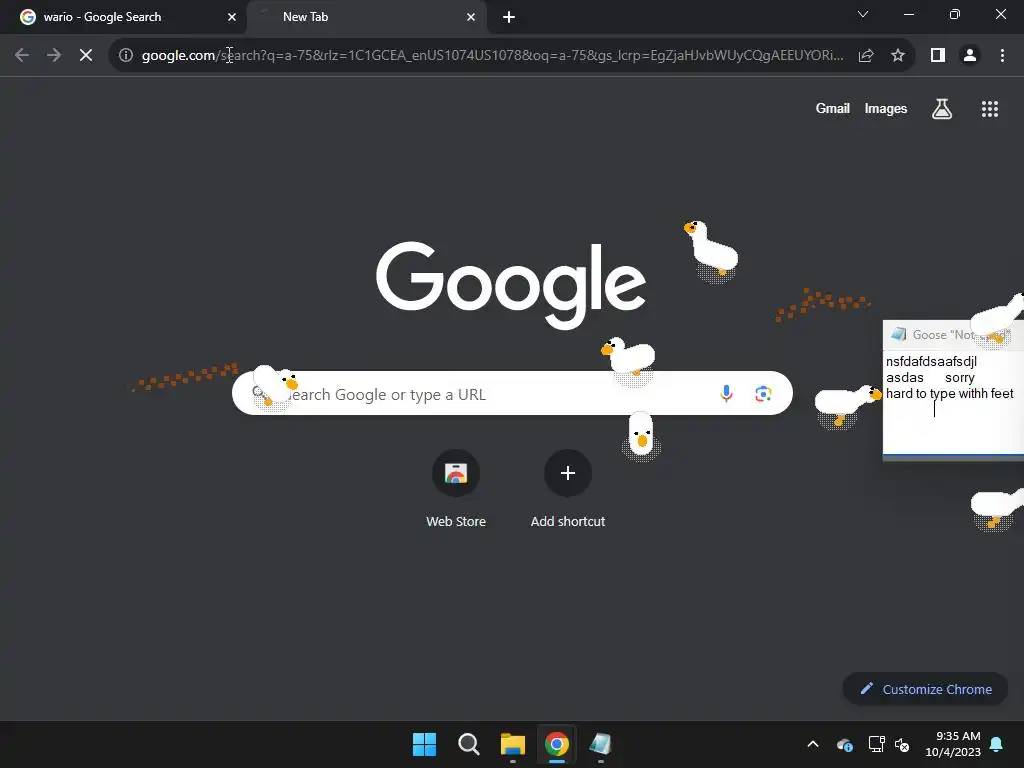
Task: Open the notifications bell
Action: coord(997,744)
